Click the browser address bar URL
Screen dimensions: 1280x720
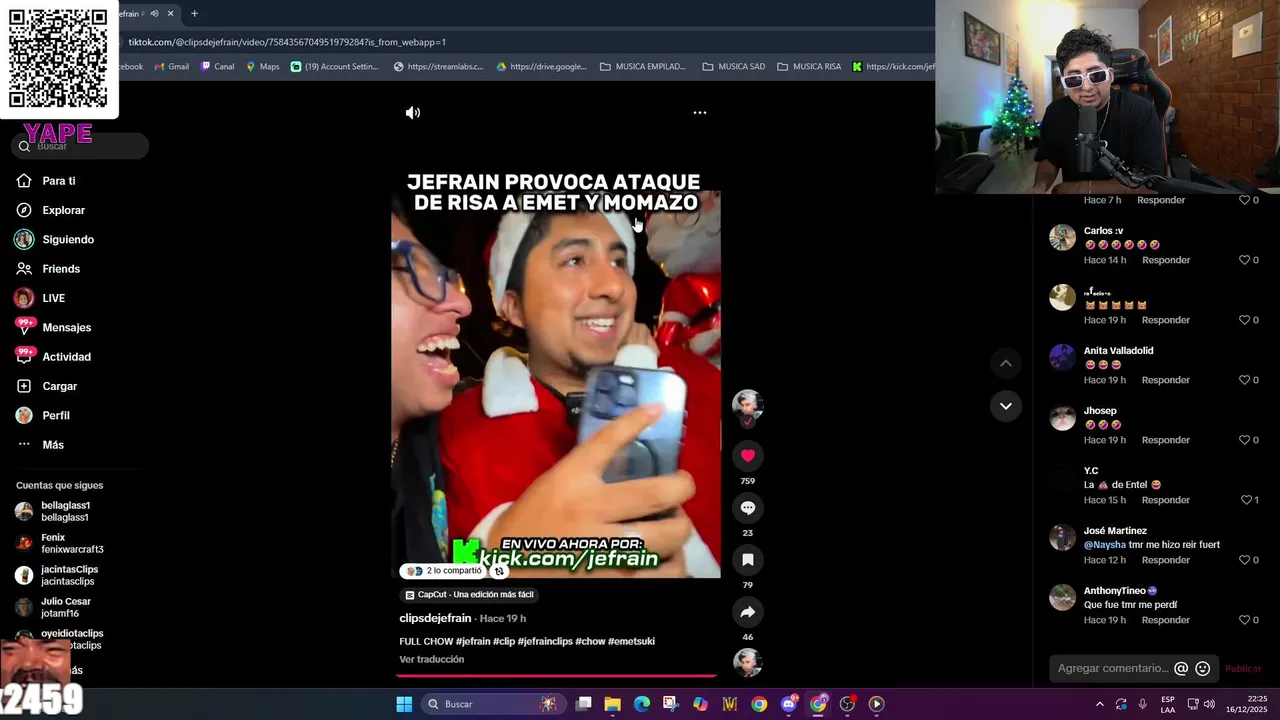point(287,42)
